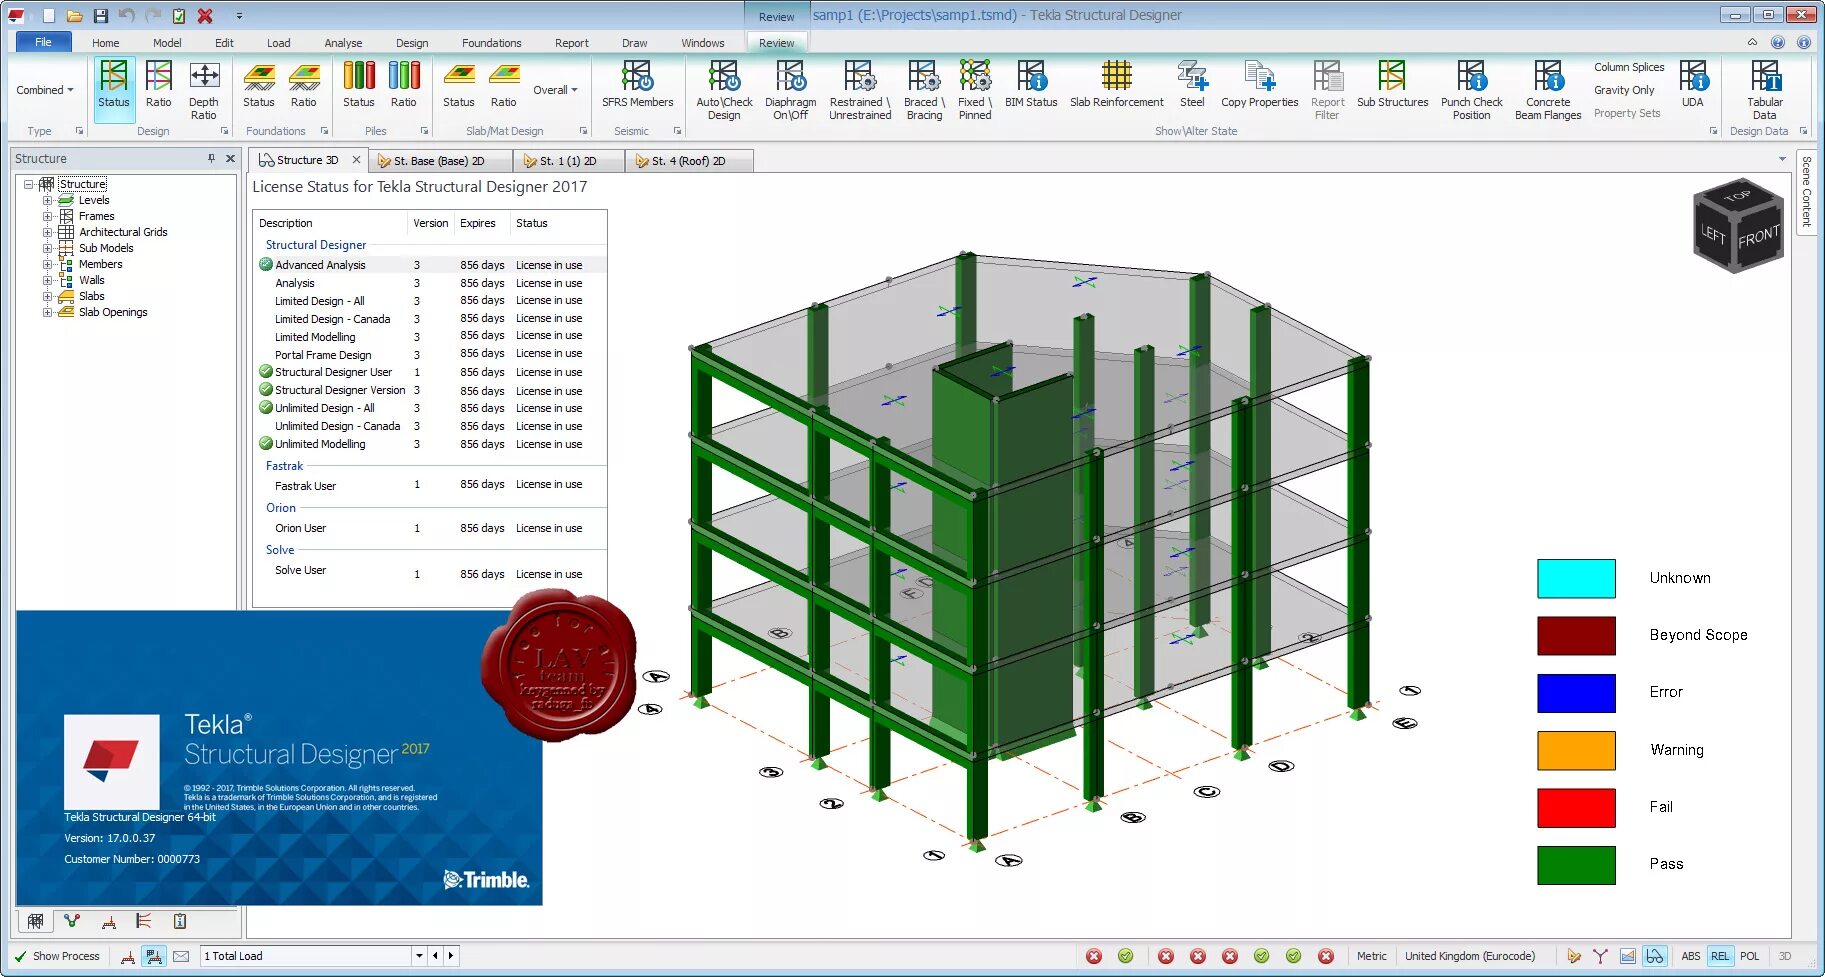The width and height of the screenshot is (1825, 977).
Task: Click the Piles Status icon
Action: point(359,84)
